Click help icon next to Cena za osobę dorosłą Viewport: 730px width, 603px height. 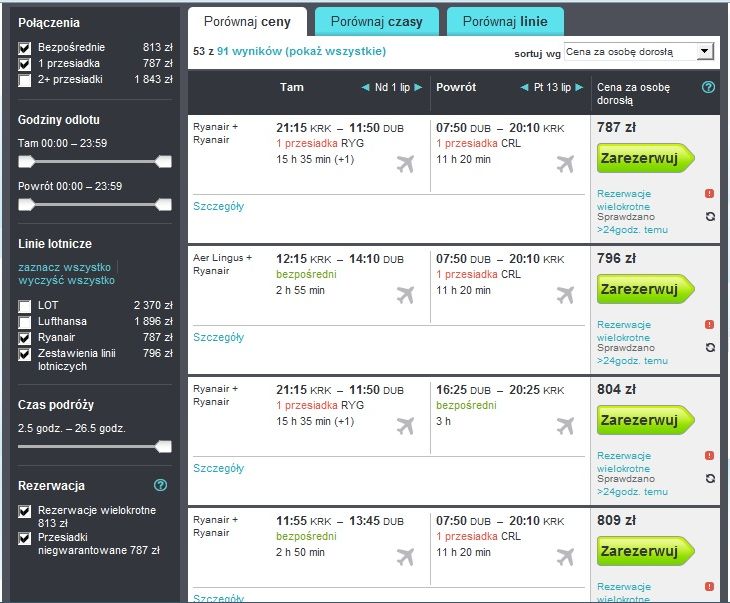coord(708,87)
